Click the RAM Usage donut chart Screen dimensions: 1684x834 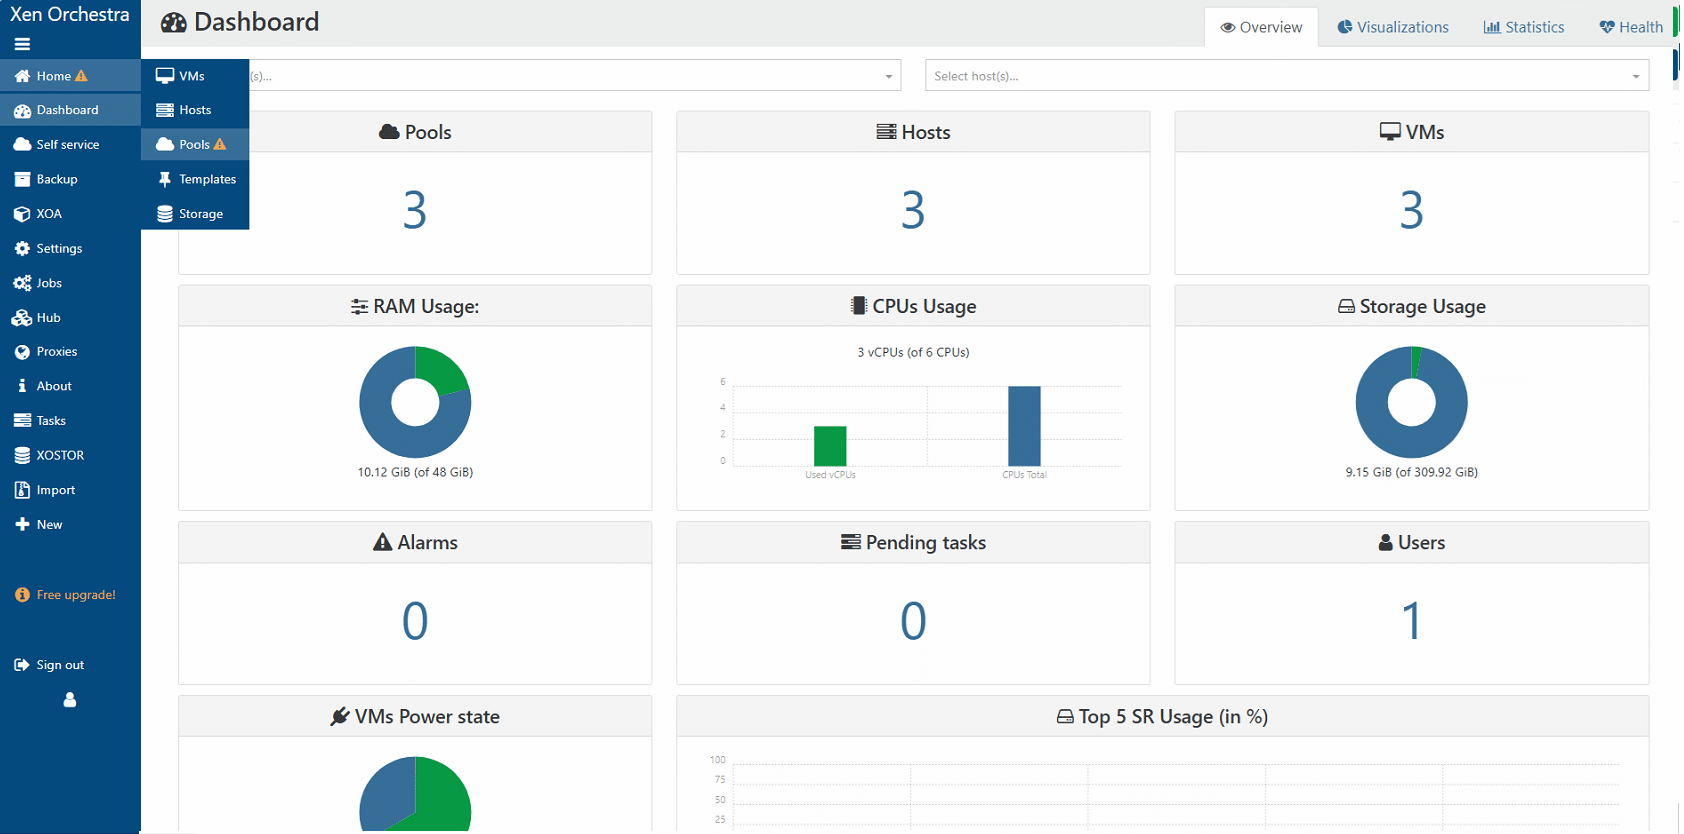(x=415, y=402)
